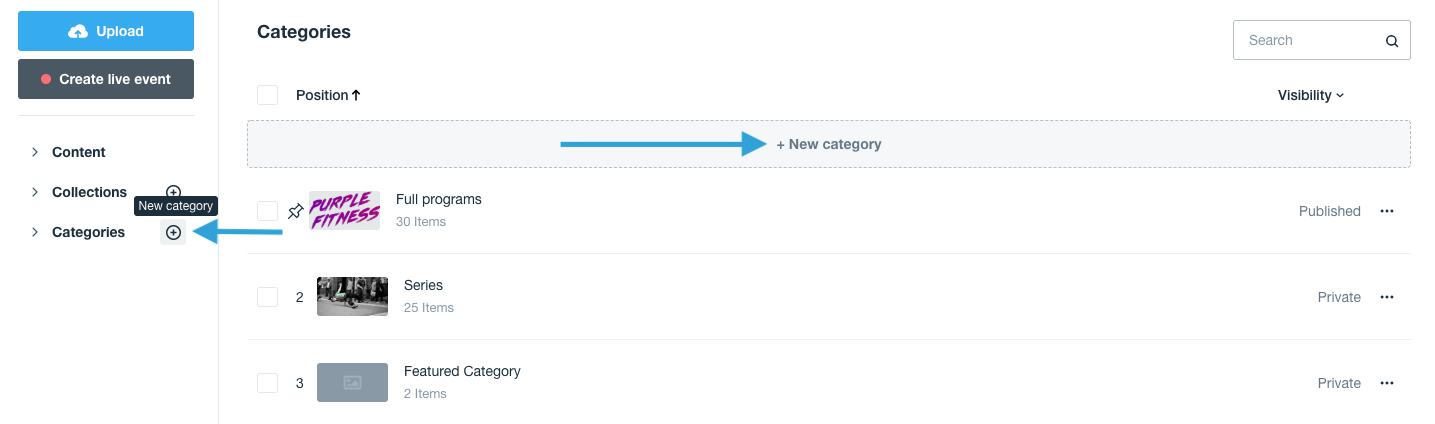
Task: Open the Purple Fitness thumbnail
Action: tap(344, 211)
